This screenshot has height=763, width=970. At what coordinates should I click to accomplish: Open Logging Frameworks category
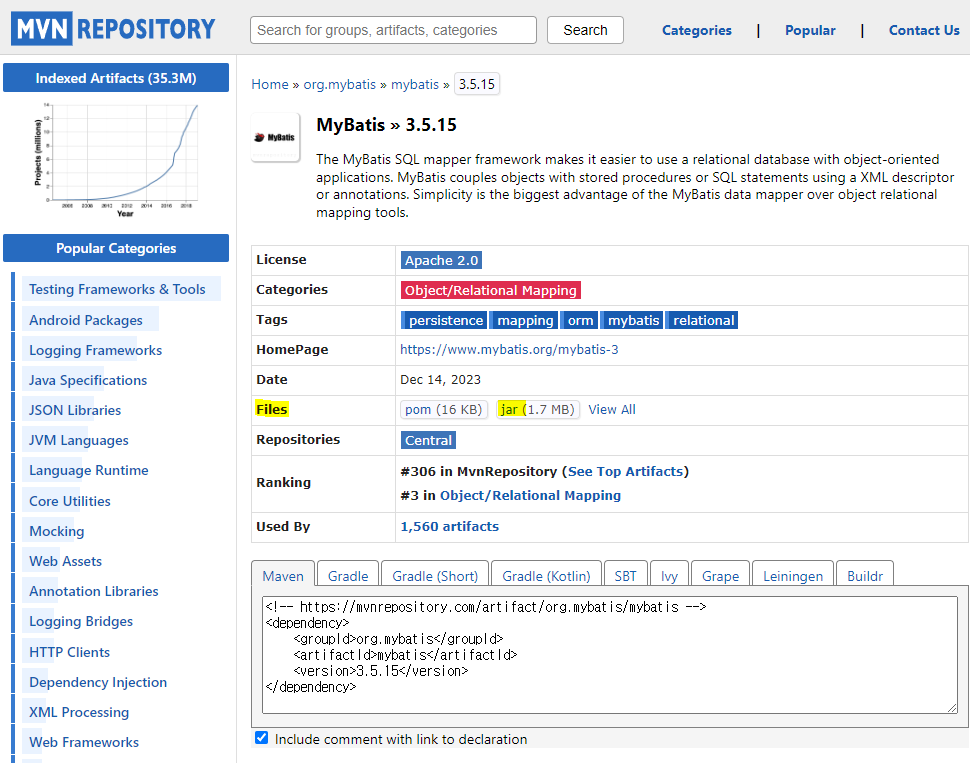coord(95,350)
